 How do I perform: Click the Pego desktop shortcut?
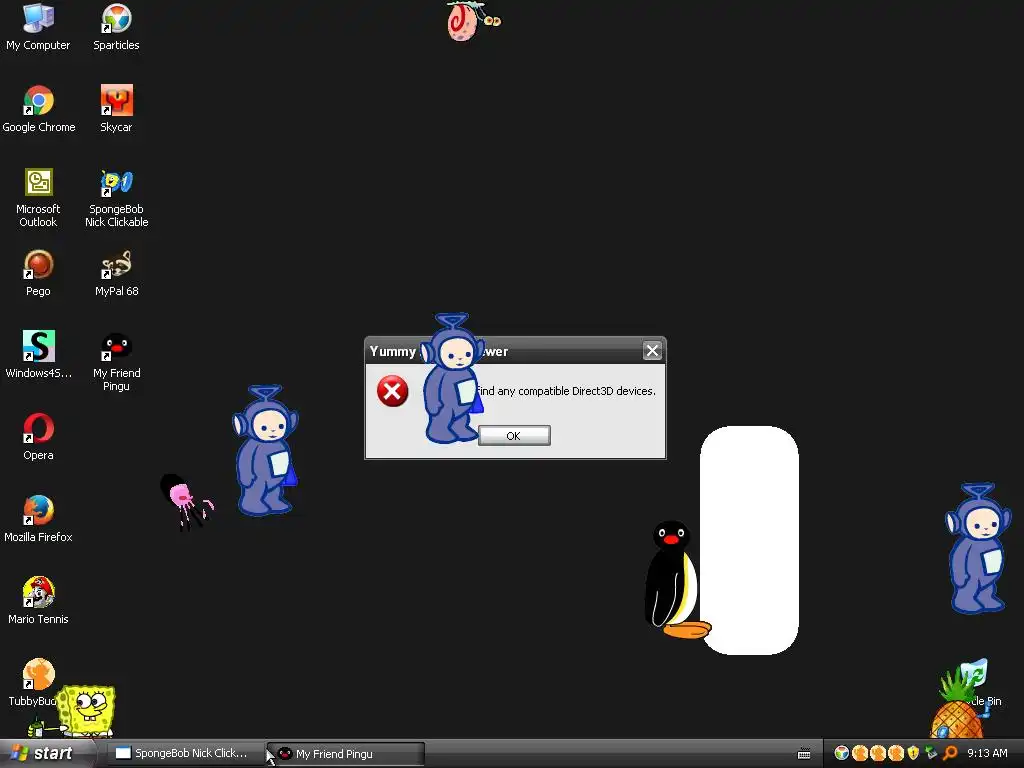pyautogui.click(x=38, y=272)
